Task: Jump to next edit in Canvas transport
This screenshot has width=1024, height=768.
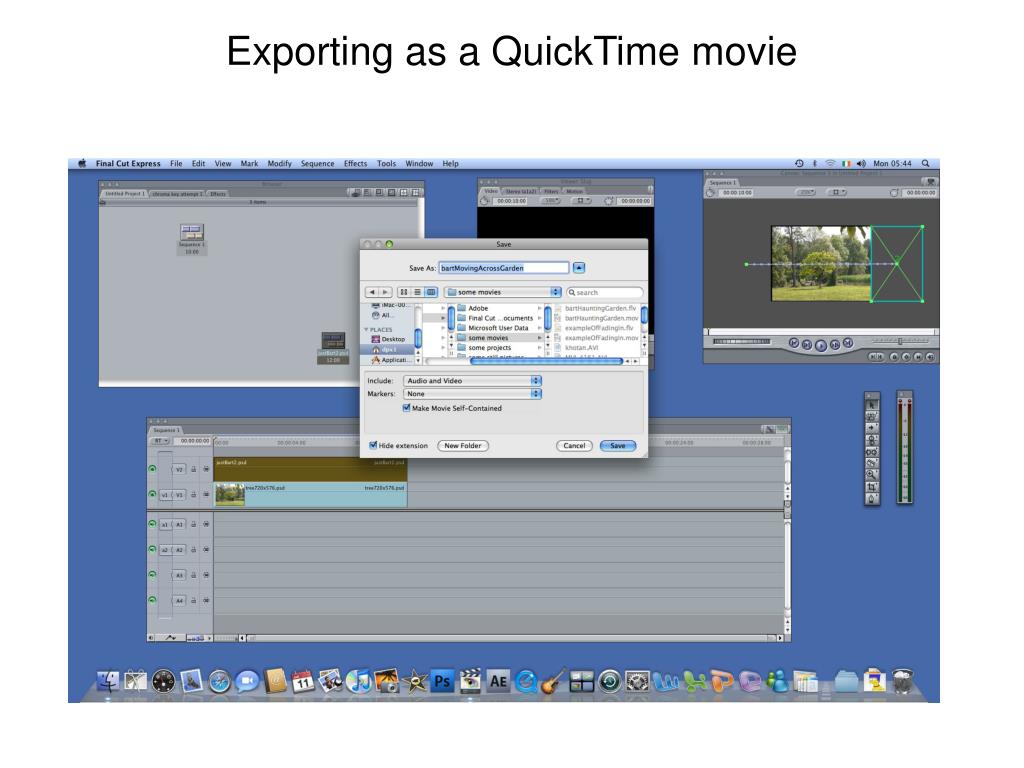Action: [x=848, y=343]
